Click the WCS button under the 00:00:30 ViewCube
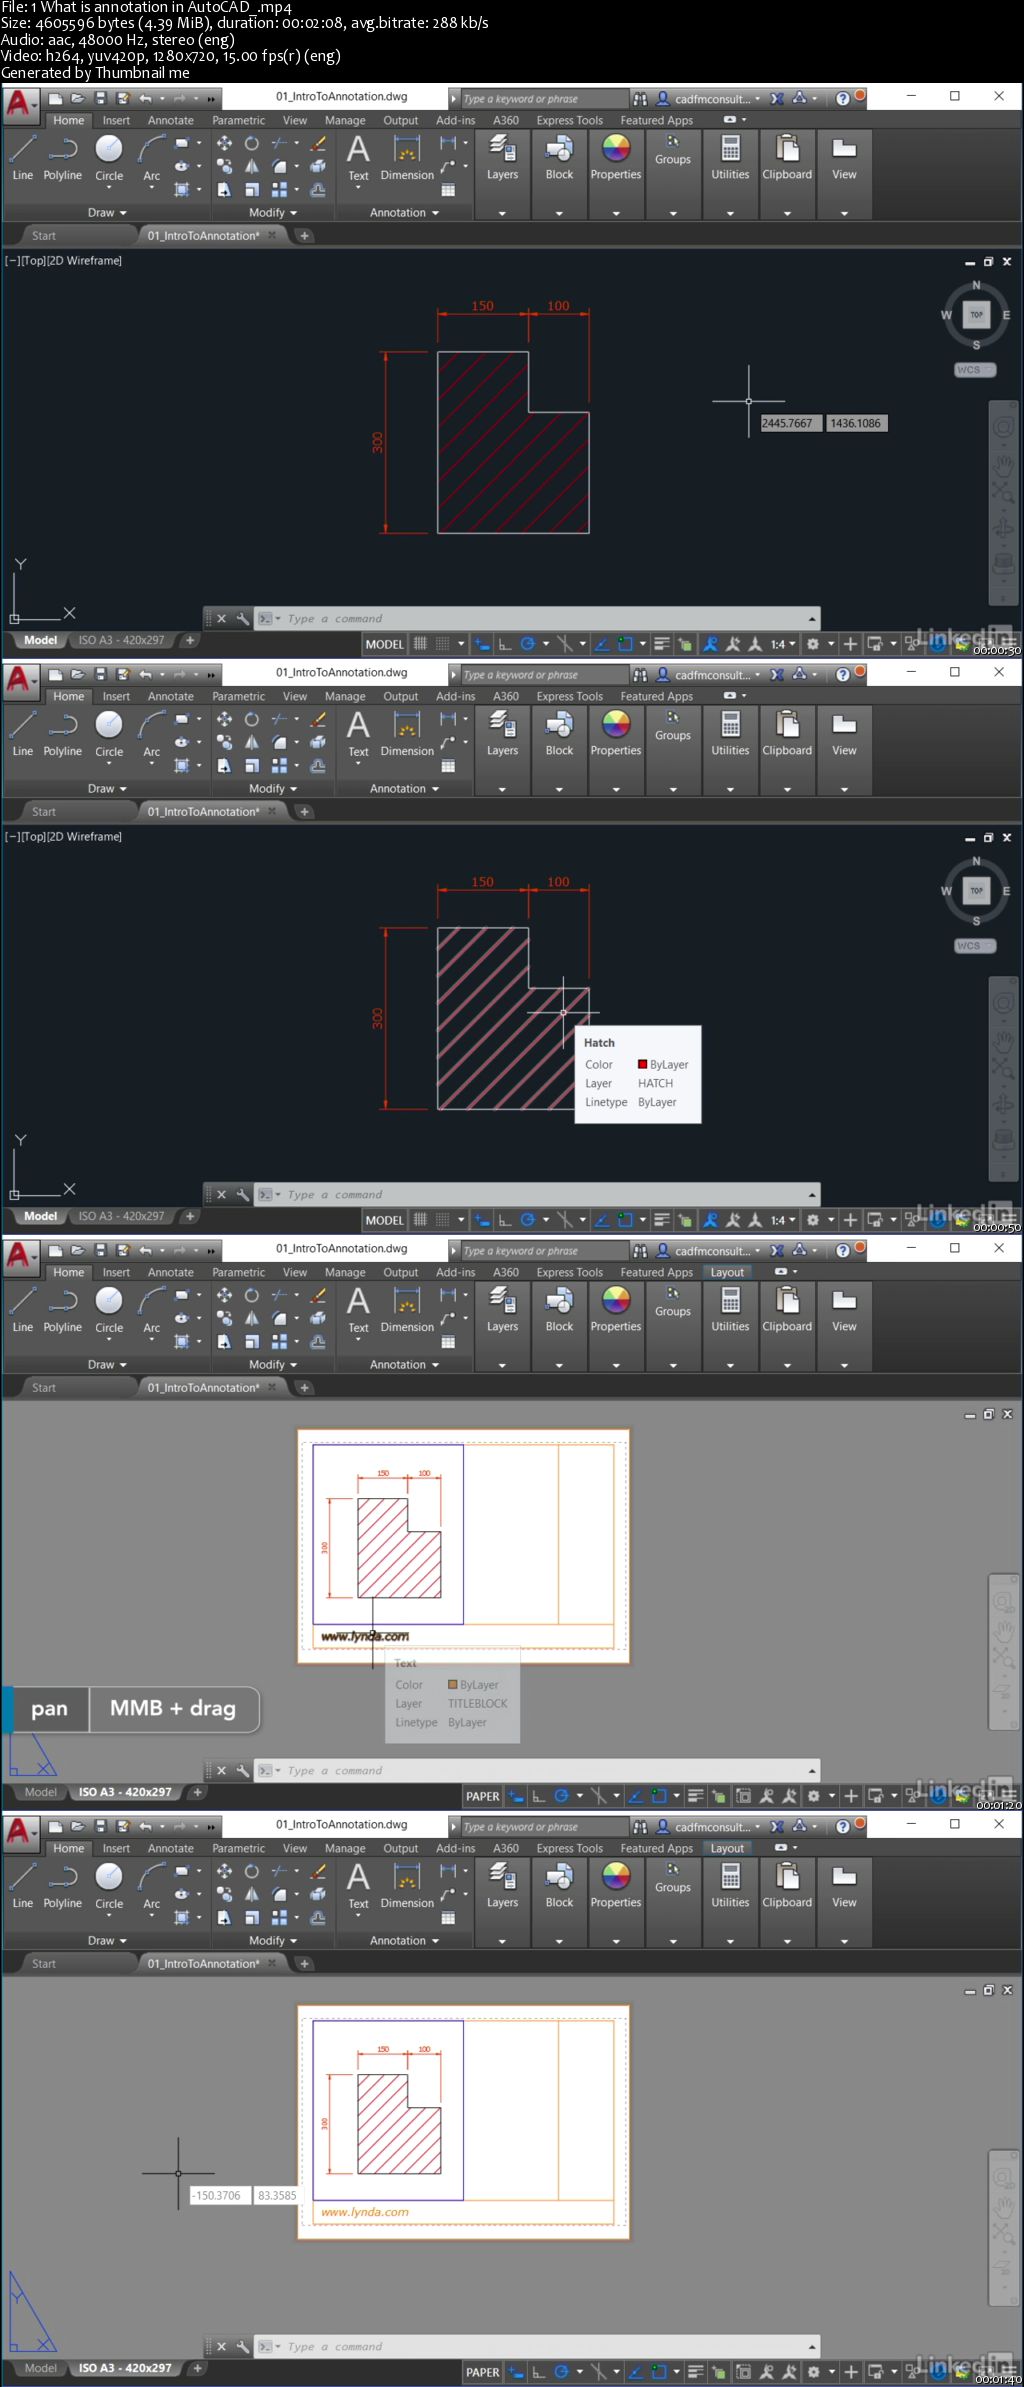Viewport: 1024px width, 2387px height. (975, 370)
